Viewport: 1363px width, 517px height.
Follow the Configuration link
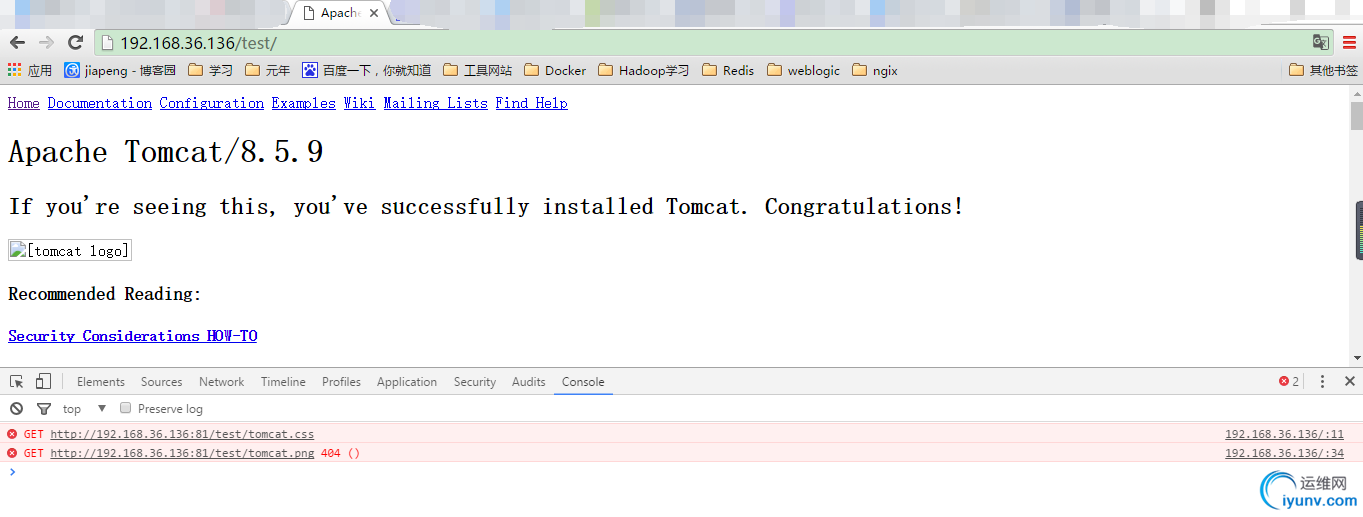(212, 103)
